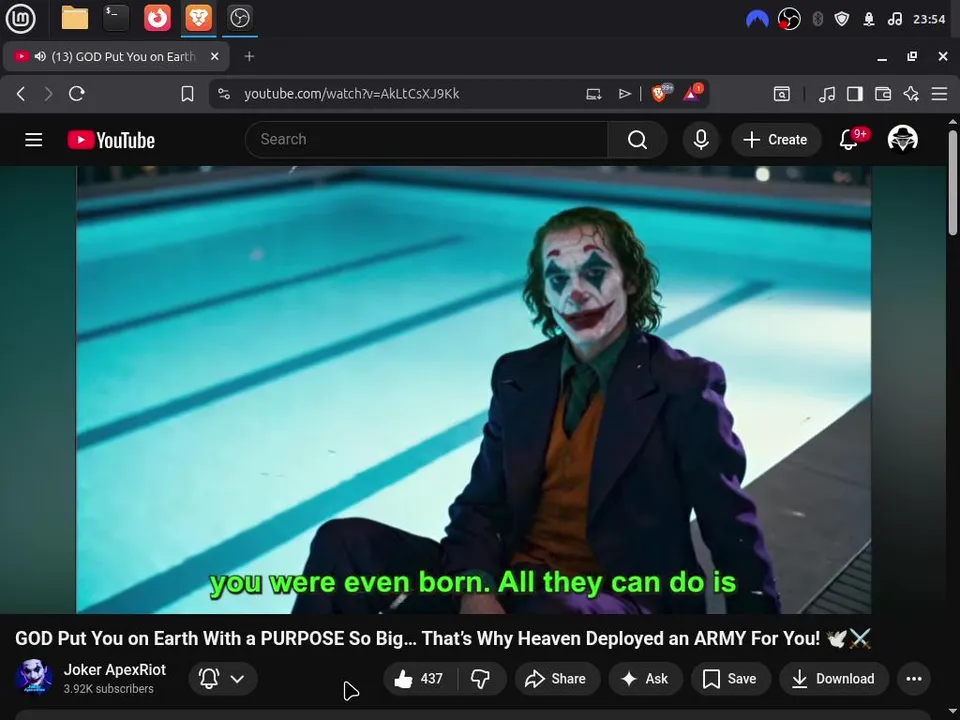Click the video player to pause
The width and height of the screenshot is (960, 720).
click(x=473, y=389)
